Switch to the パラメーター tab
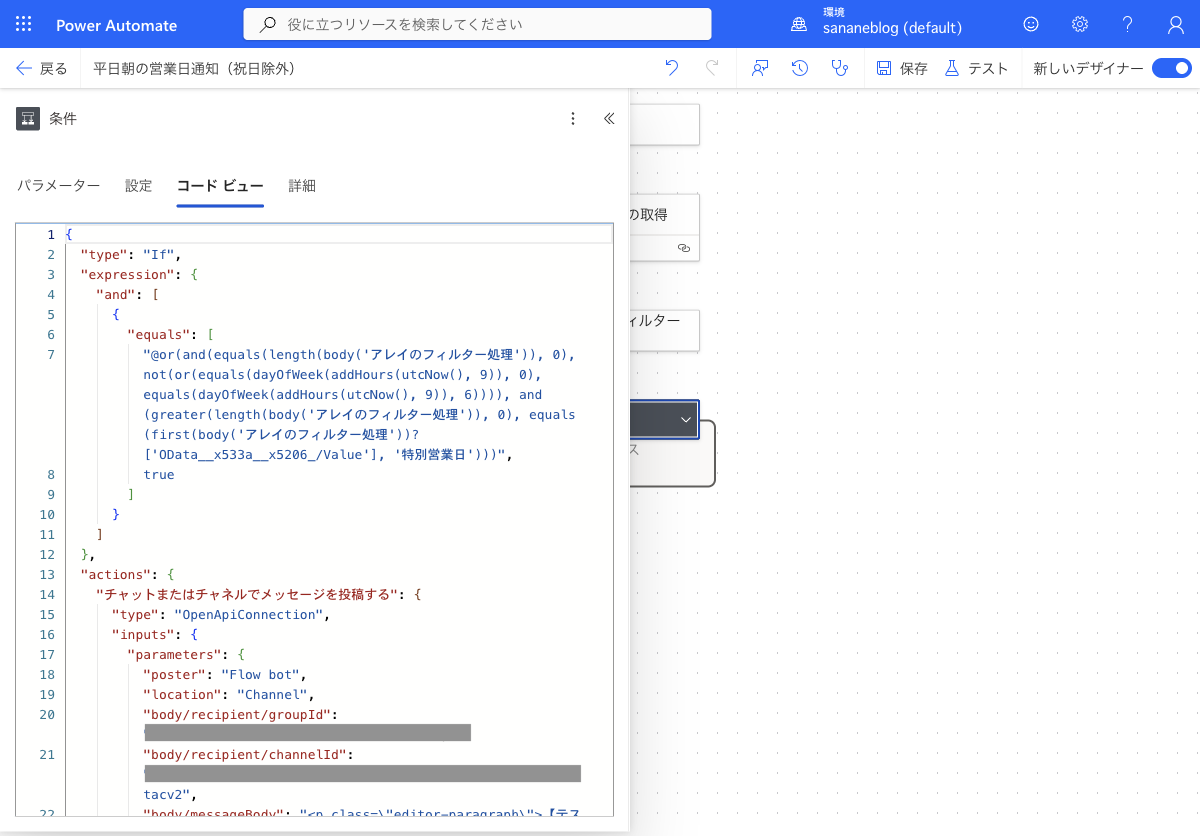Viewport: 1200px width, 836px height. 59,186
